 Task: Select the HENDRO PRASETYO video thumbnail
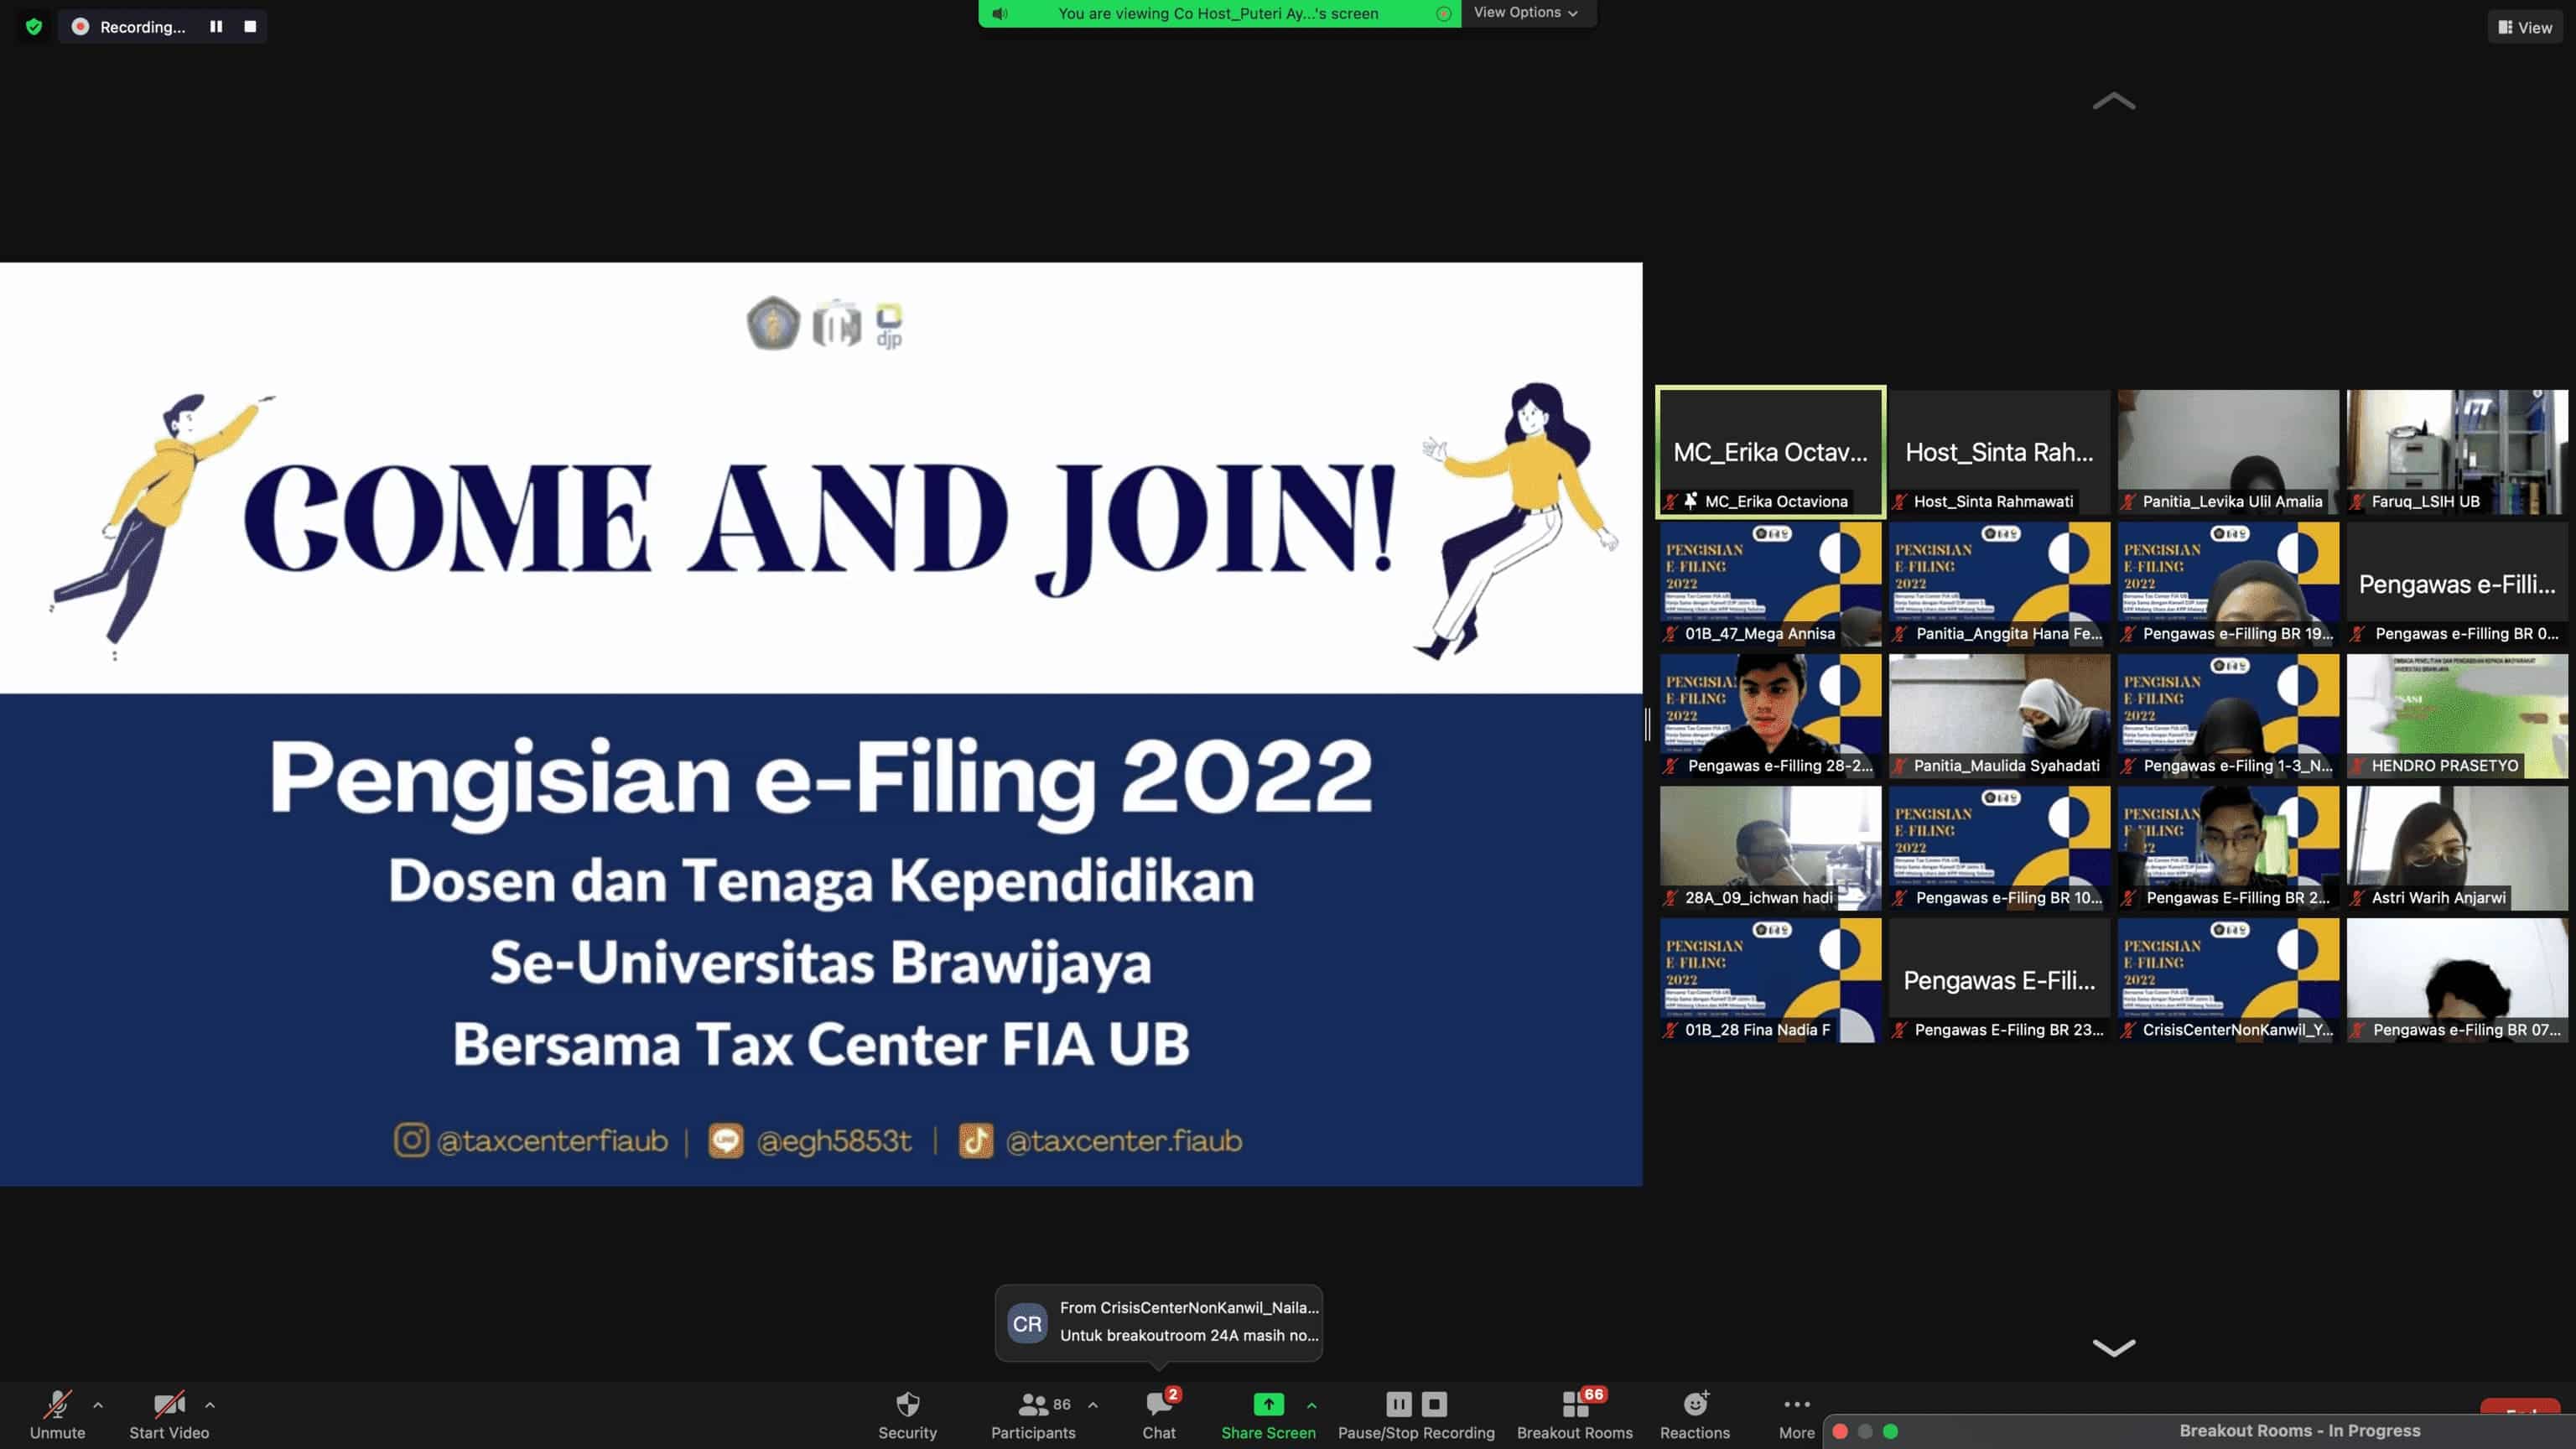click(2456, 716)
